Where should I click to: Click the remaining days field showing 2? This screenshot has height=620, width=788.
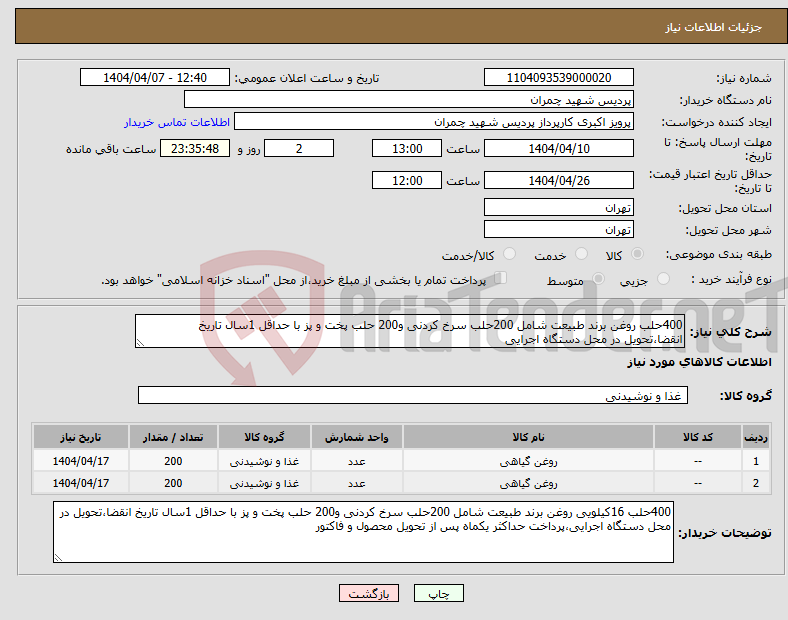(x=299, y=149)
